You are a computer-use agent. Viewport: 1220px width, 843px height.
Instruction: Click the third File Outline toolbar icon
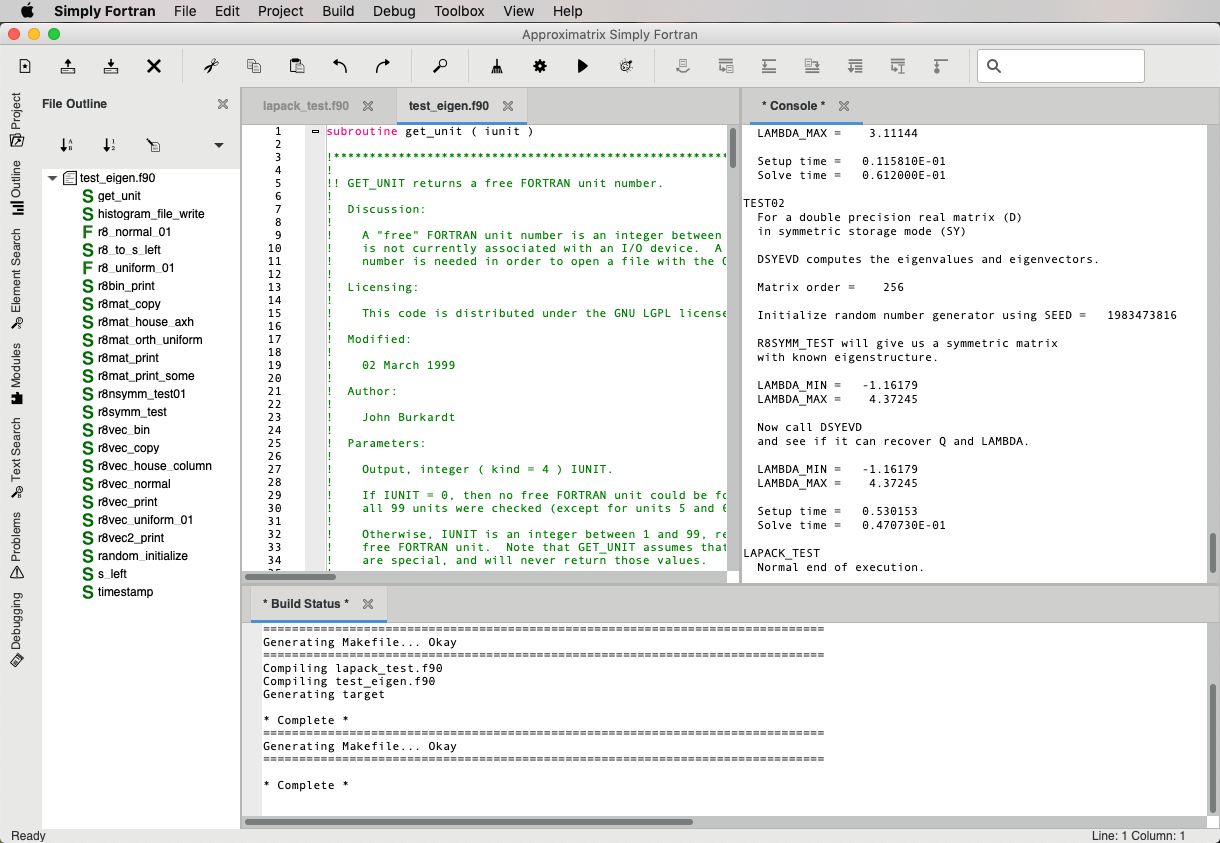[x=153, y=145]
